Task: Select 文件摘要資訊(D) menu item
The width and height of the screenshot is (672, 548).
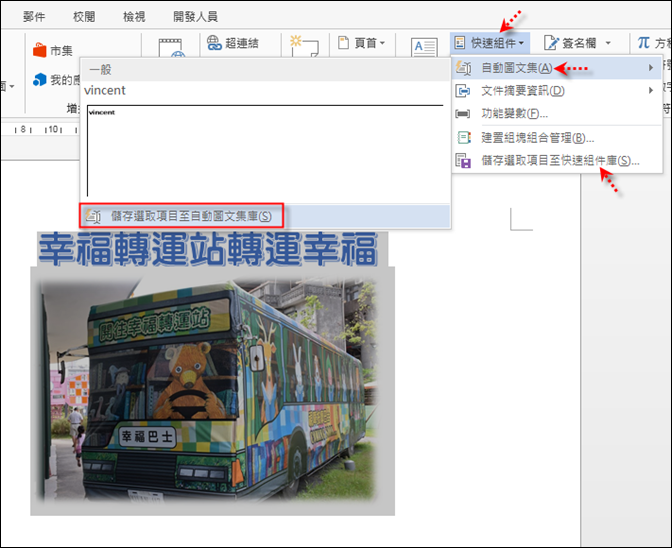Action: (557, 90)
